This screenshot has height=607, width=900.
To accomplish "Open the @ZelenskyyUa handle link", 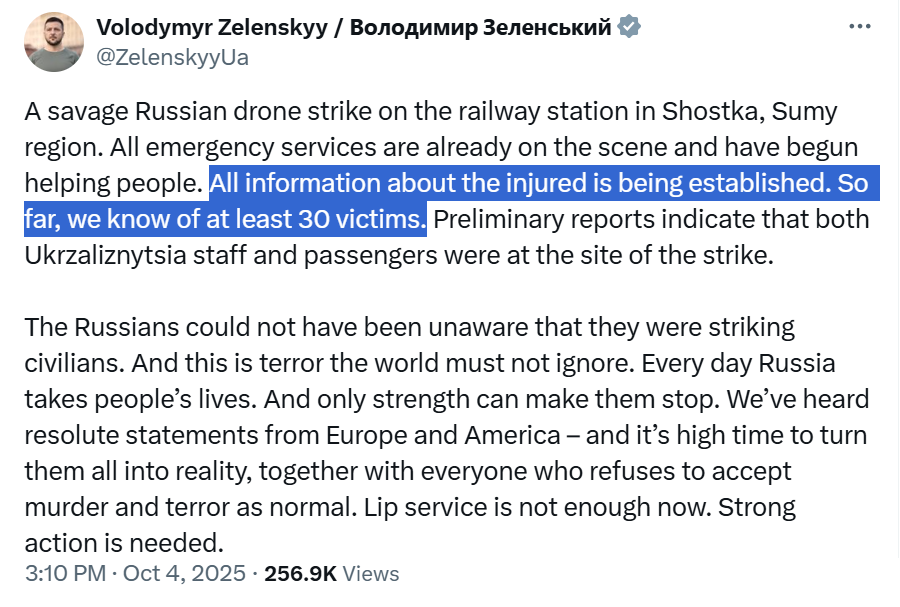I will tap(171, 57).
